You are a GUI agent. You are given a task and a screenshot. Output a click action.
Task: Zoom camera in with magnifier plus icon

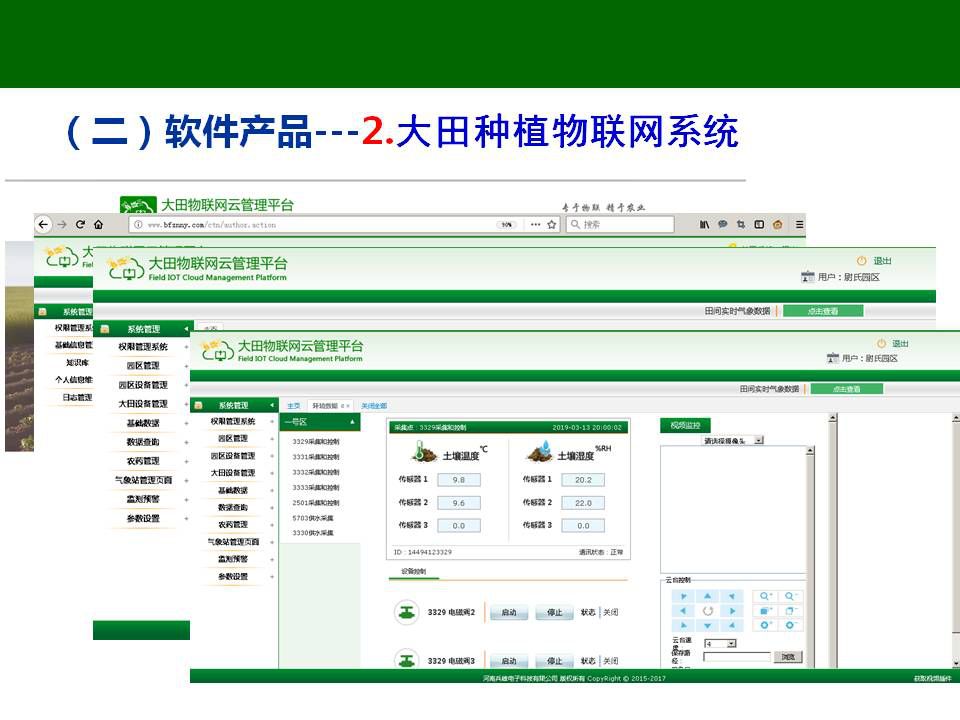click(x=765, y=596)
